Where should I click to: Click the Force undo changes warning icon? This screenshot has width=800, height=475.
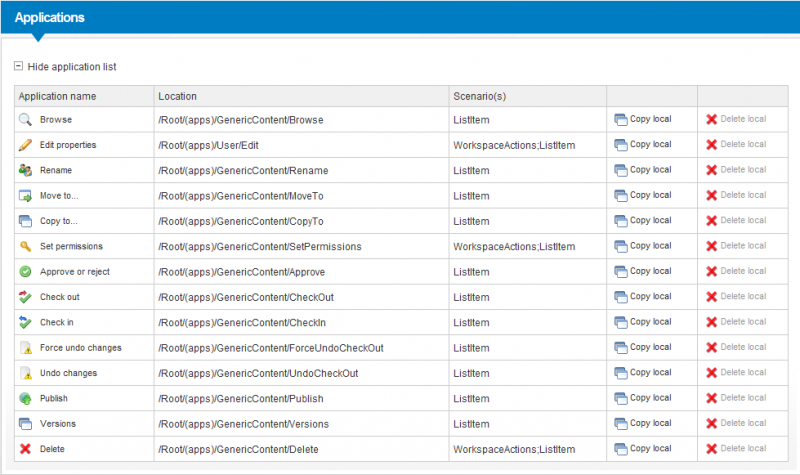[25, 347]
